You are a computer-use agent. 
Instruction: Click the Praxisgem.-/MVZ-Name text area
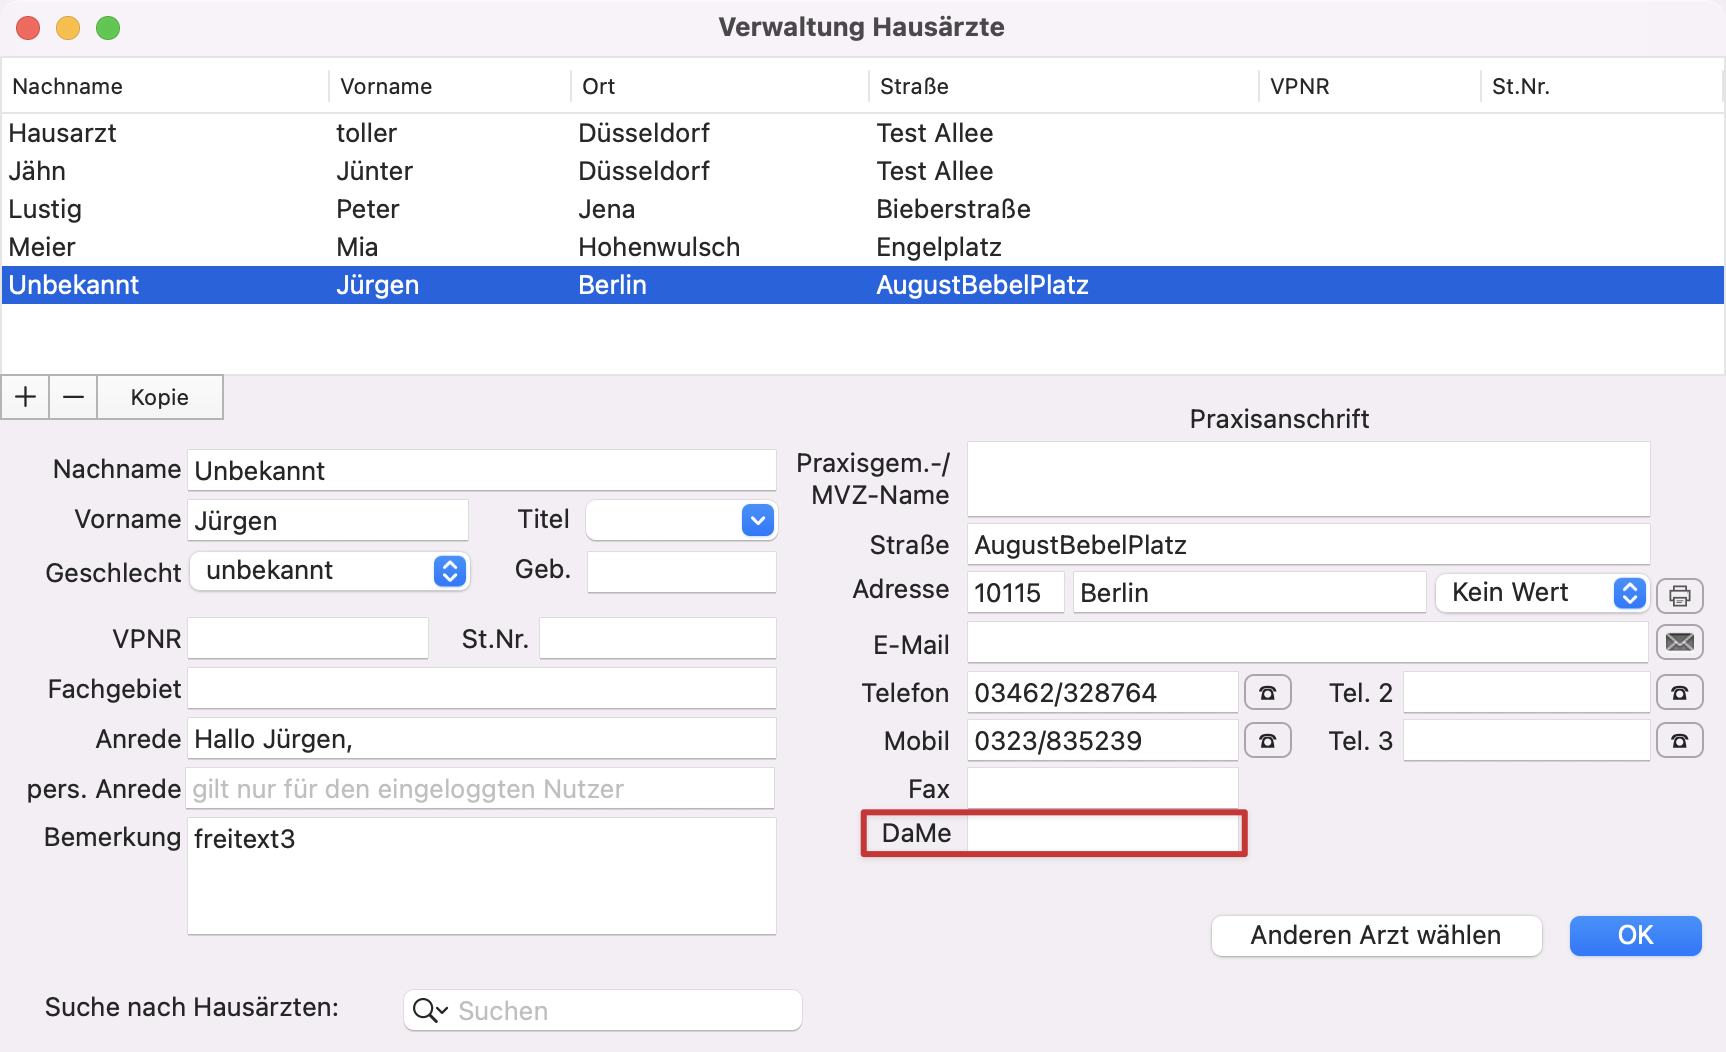(x=1308, y=479)
